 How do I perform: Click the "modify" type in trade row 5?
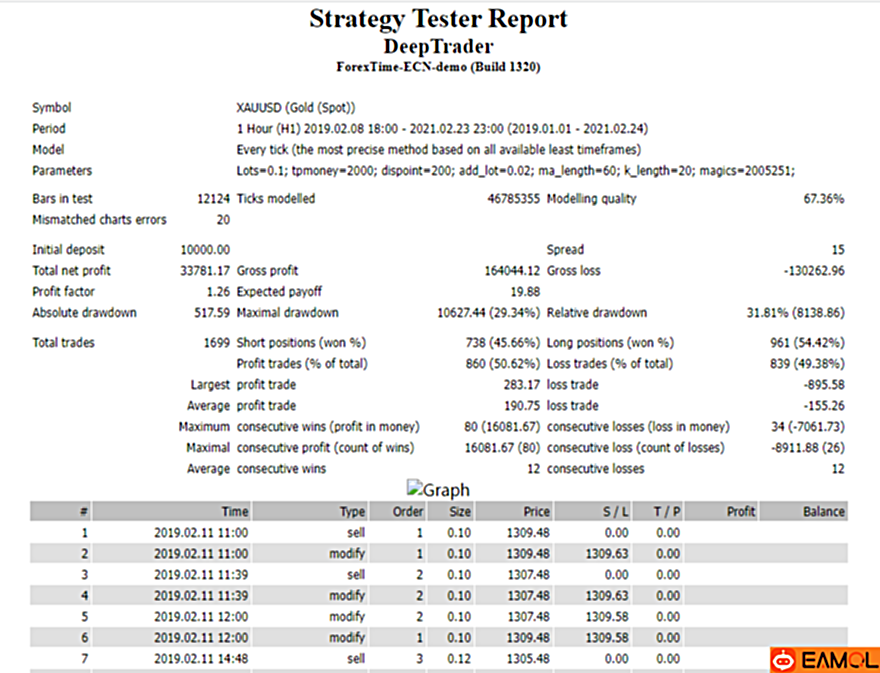[347, 617]
